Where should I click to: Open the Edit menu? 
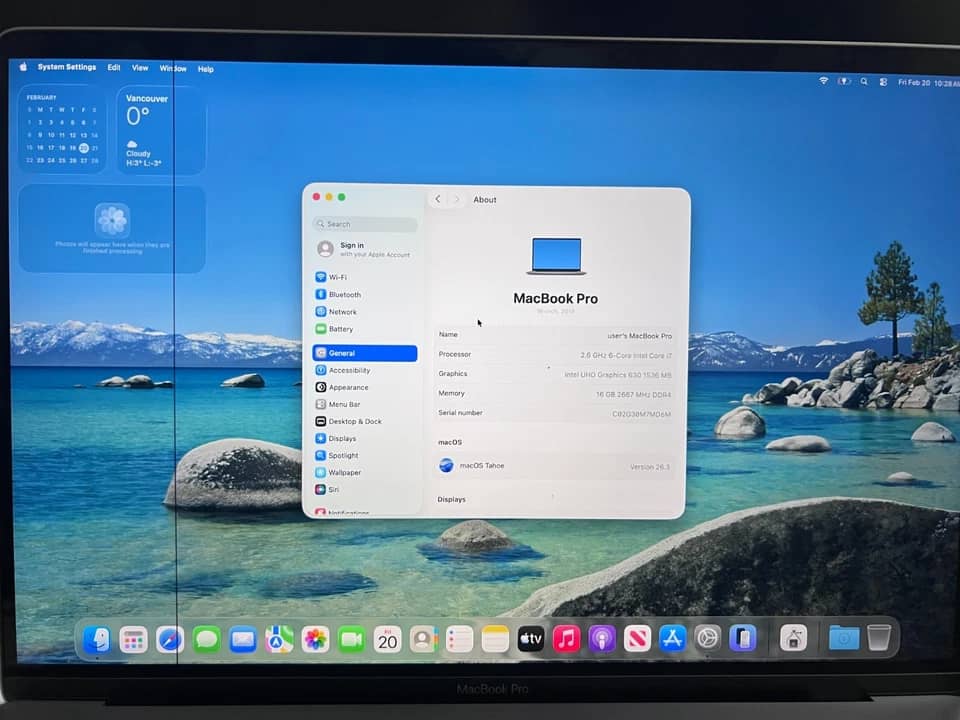pyautogui.click(x=114, y=67)
